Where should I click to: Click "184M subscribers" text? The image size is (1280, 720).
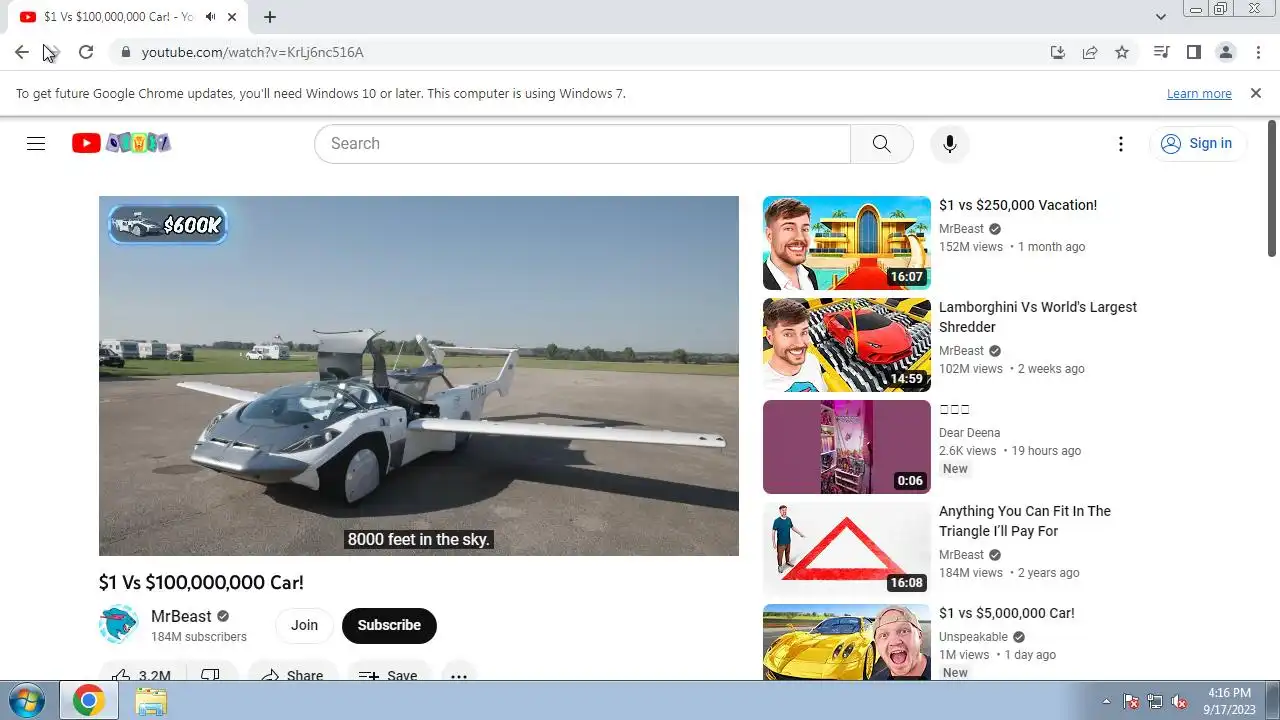coord(199,637)
